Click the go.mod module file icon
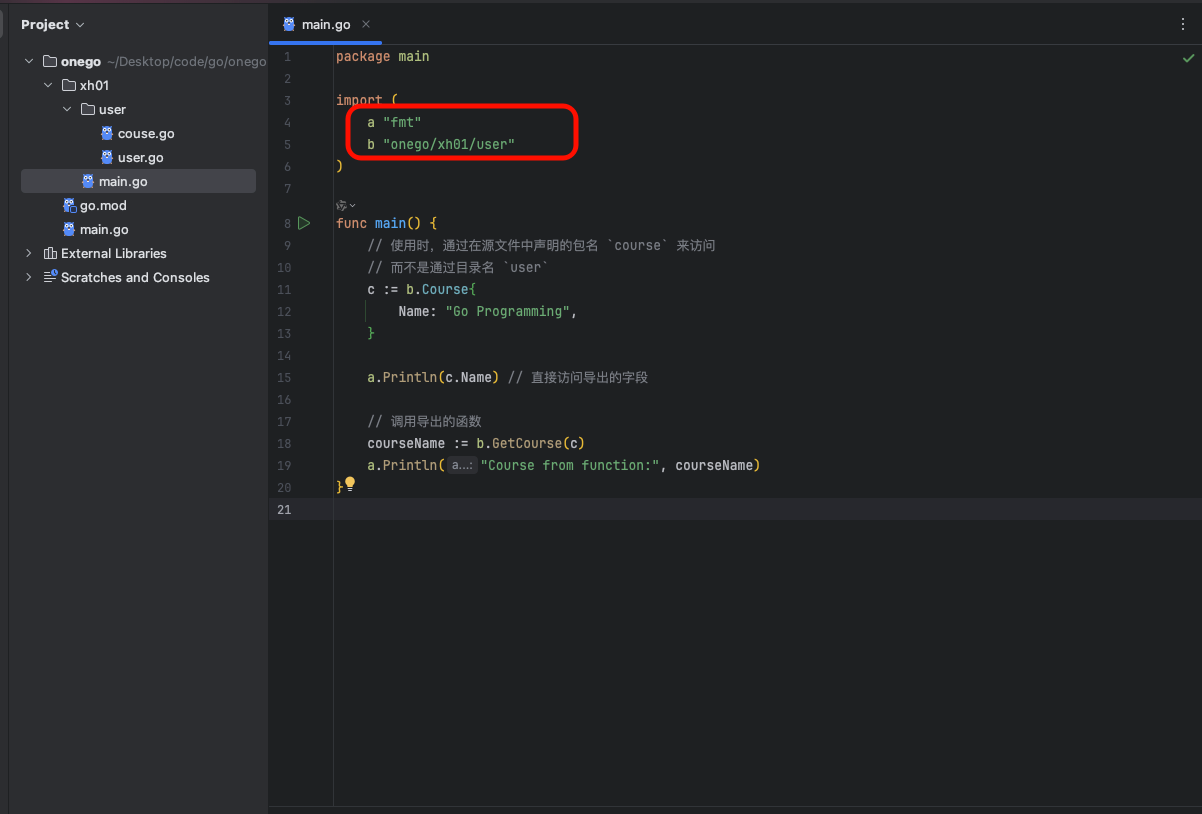This screenshot has height=814, width=1202. tap(69, 205)
